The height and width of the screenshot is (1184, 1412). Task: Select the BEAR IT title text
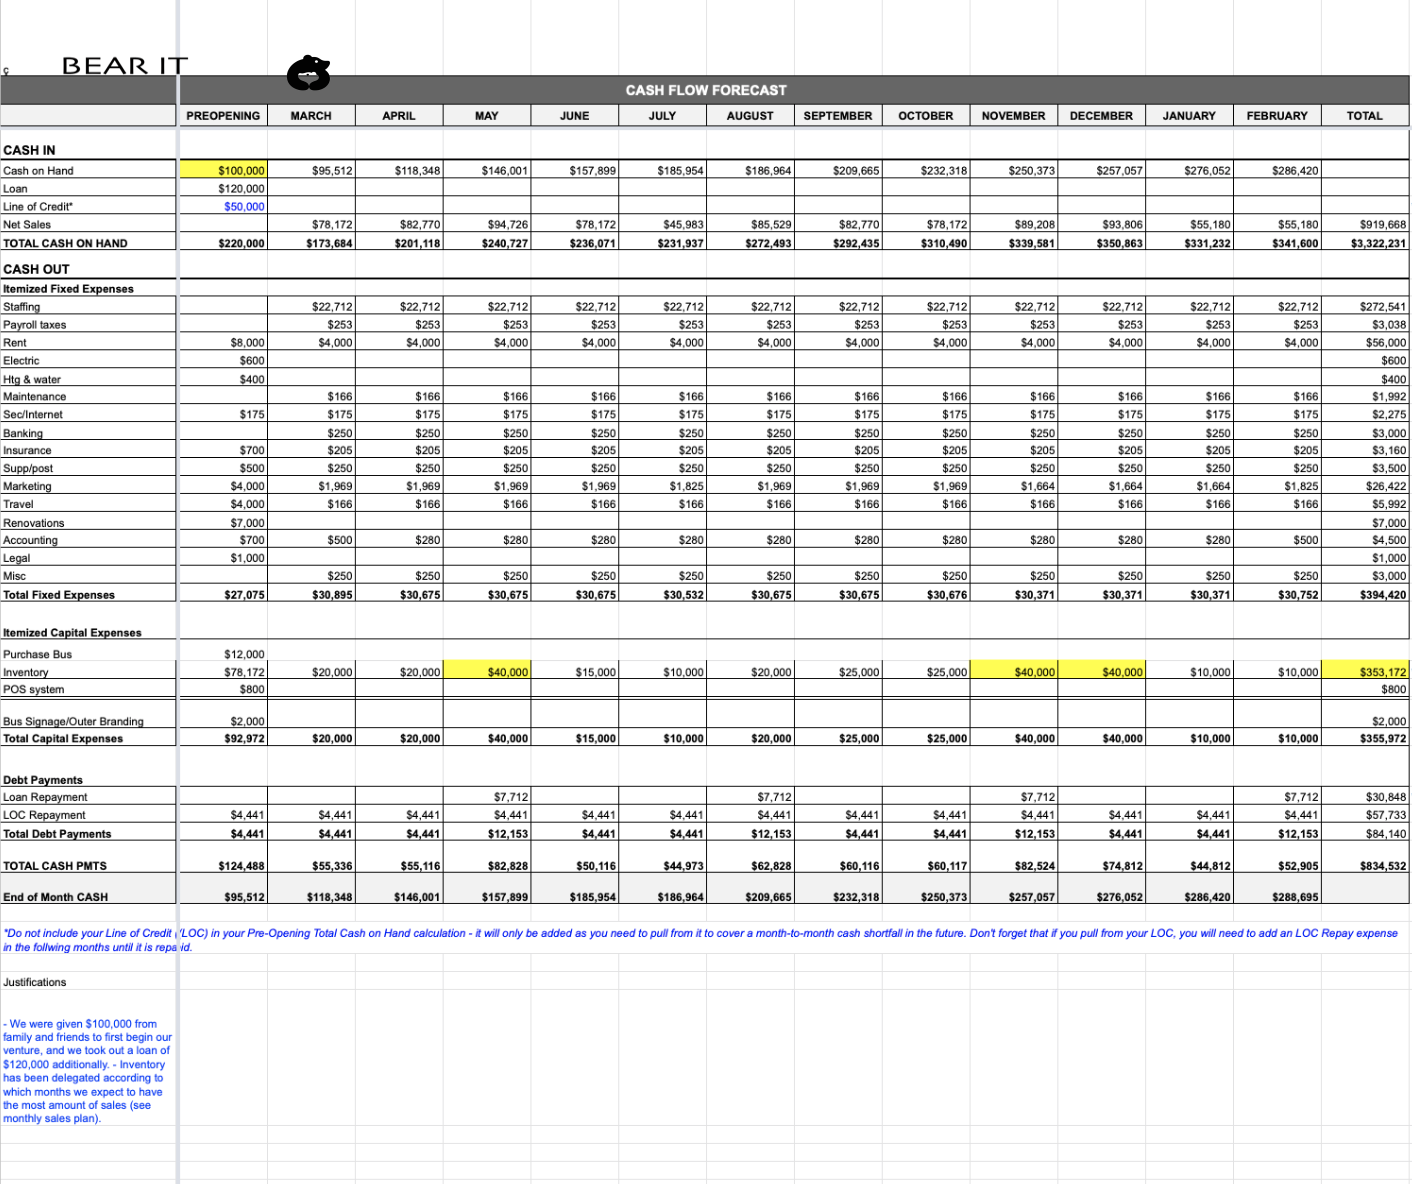click(125, 66)
